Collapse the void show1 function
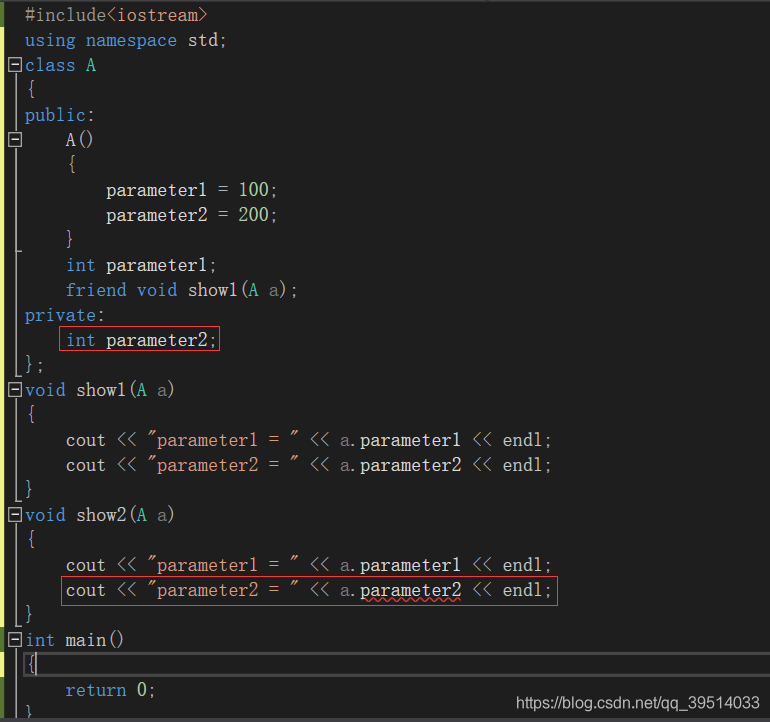 pyautogui.click(x=15, y=390)
